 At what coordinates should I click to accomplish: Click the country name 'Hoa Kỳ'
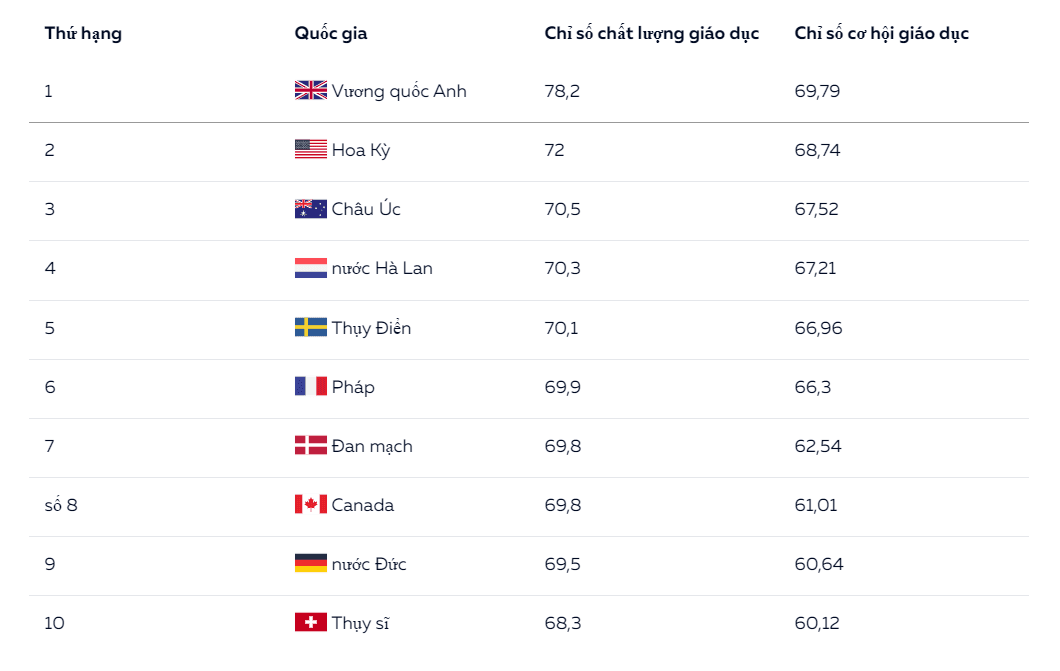click(x=361, y=150)
